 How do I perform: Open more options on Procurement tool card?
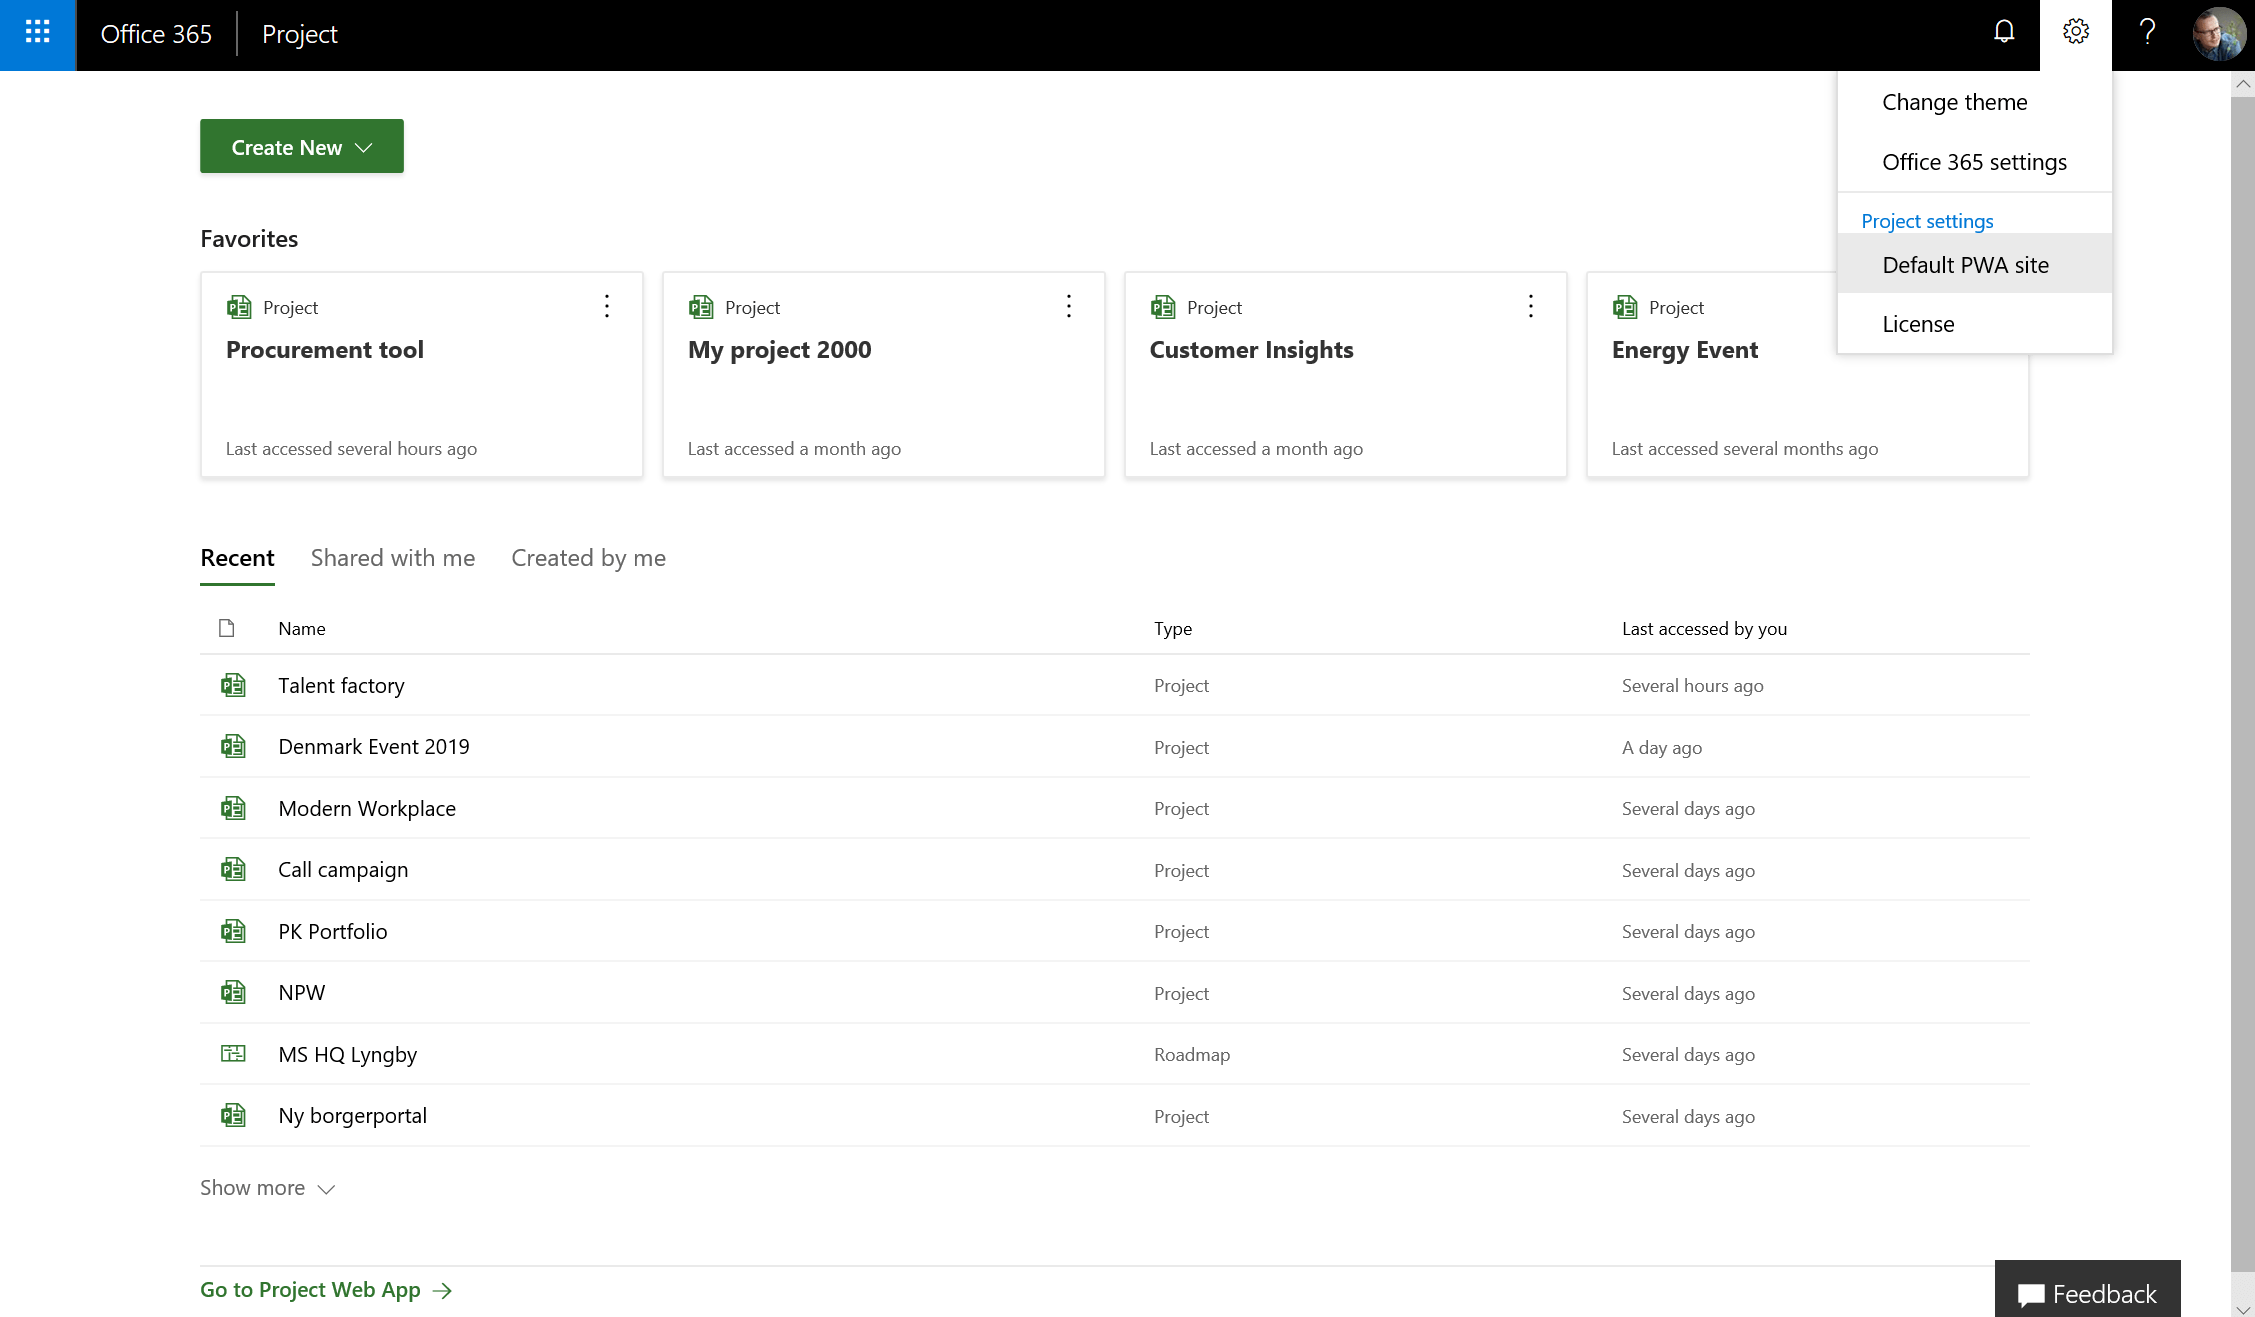[606, 306]
